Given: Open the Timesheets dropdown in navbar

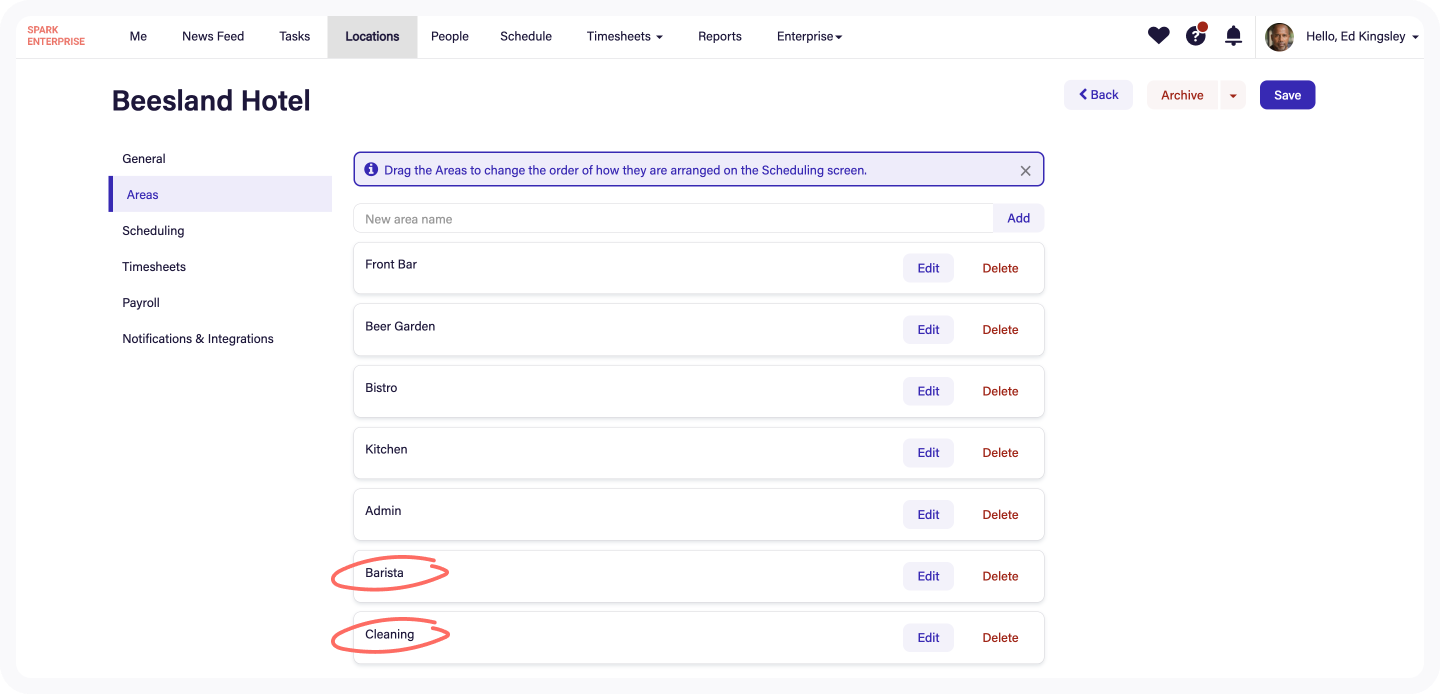Looking at the screenshot, I should tap(624, 36).
